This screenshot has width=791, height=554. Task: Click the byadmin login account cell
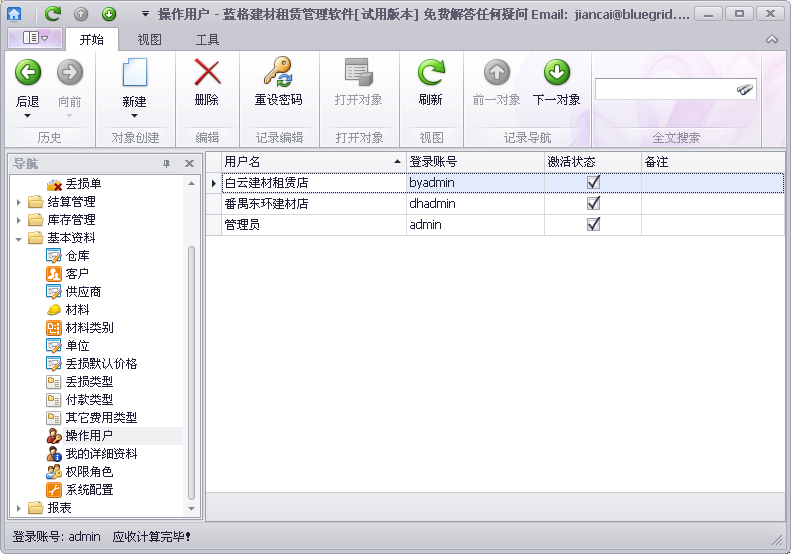click(475, 183)
